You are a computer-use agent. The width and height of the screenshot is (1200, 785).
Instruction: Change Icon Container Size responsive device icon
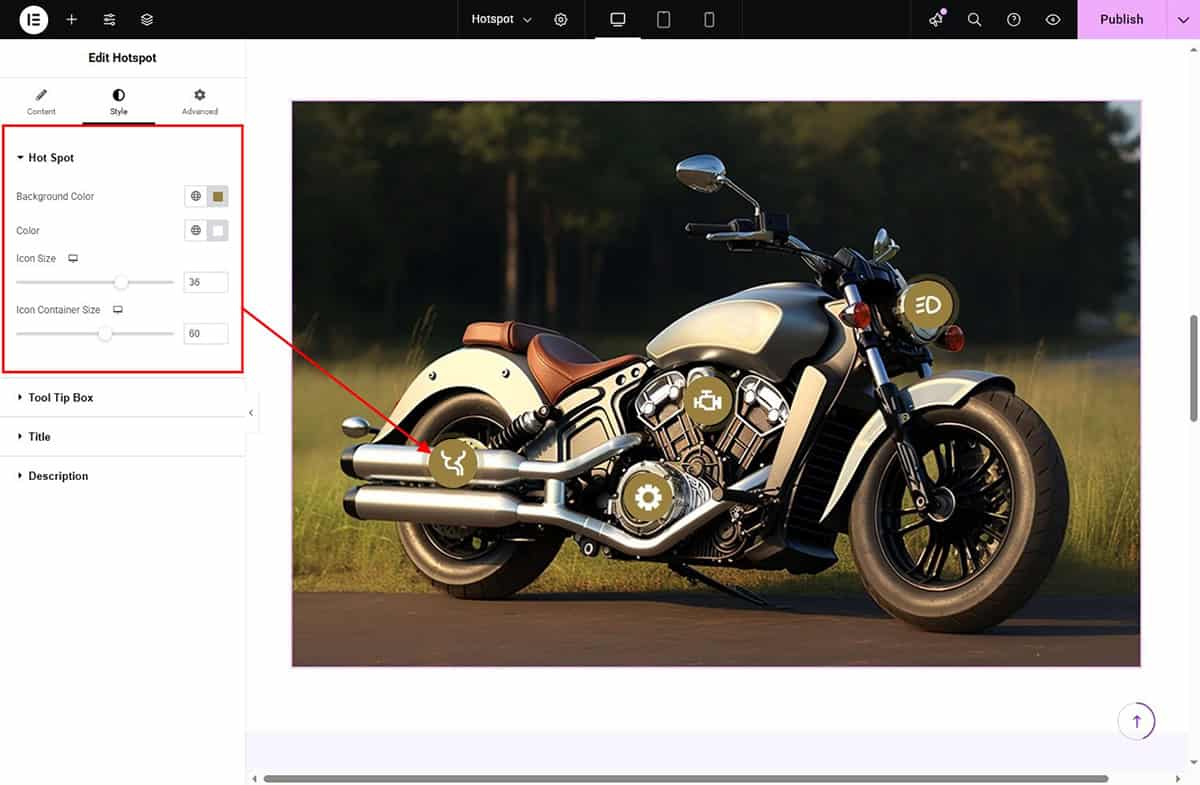click(117, 310)
